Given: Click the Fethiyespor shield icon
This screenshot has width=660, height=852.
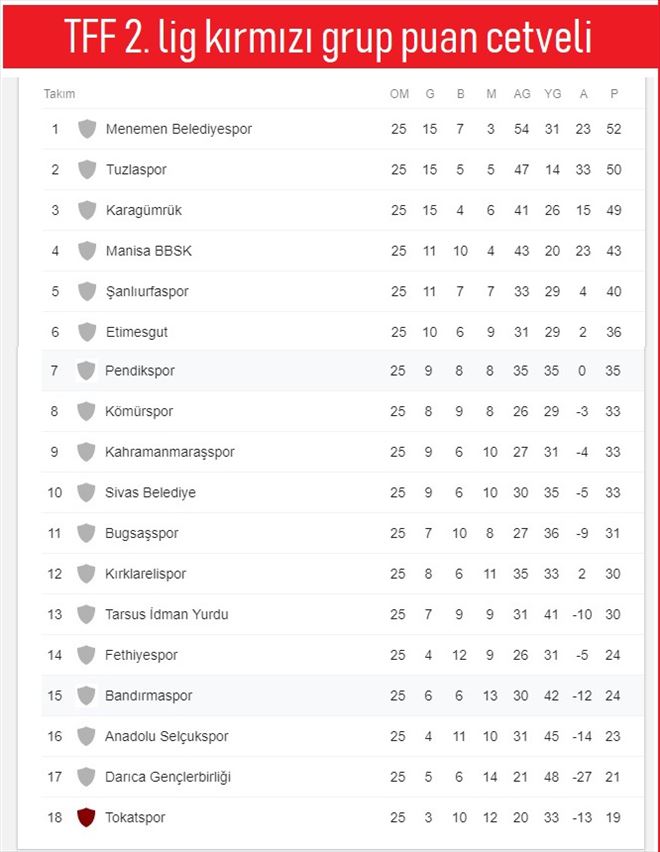Looking at the screenshot, I should [x=86, y=655].
